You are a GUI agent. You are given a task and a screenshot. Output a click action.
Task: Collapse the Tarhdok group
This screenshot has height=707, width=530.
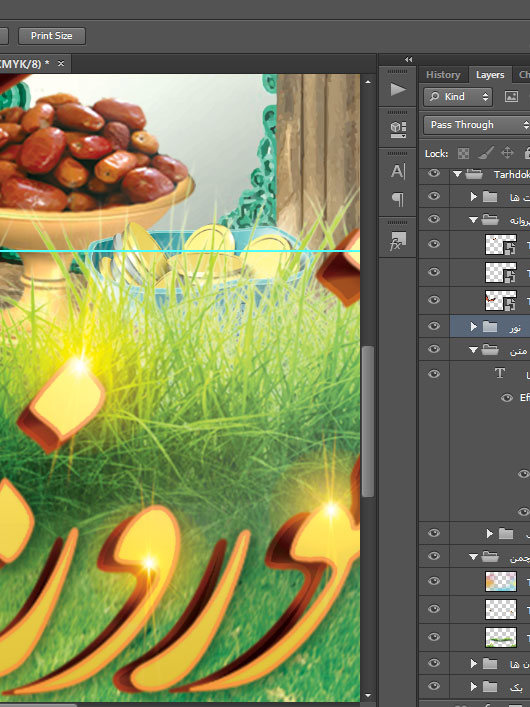(458, 174)
